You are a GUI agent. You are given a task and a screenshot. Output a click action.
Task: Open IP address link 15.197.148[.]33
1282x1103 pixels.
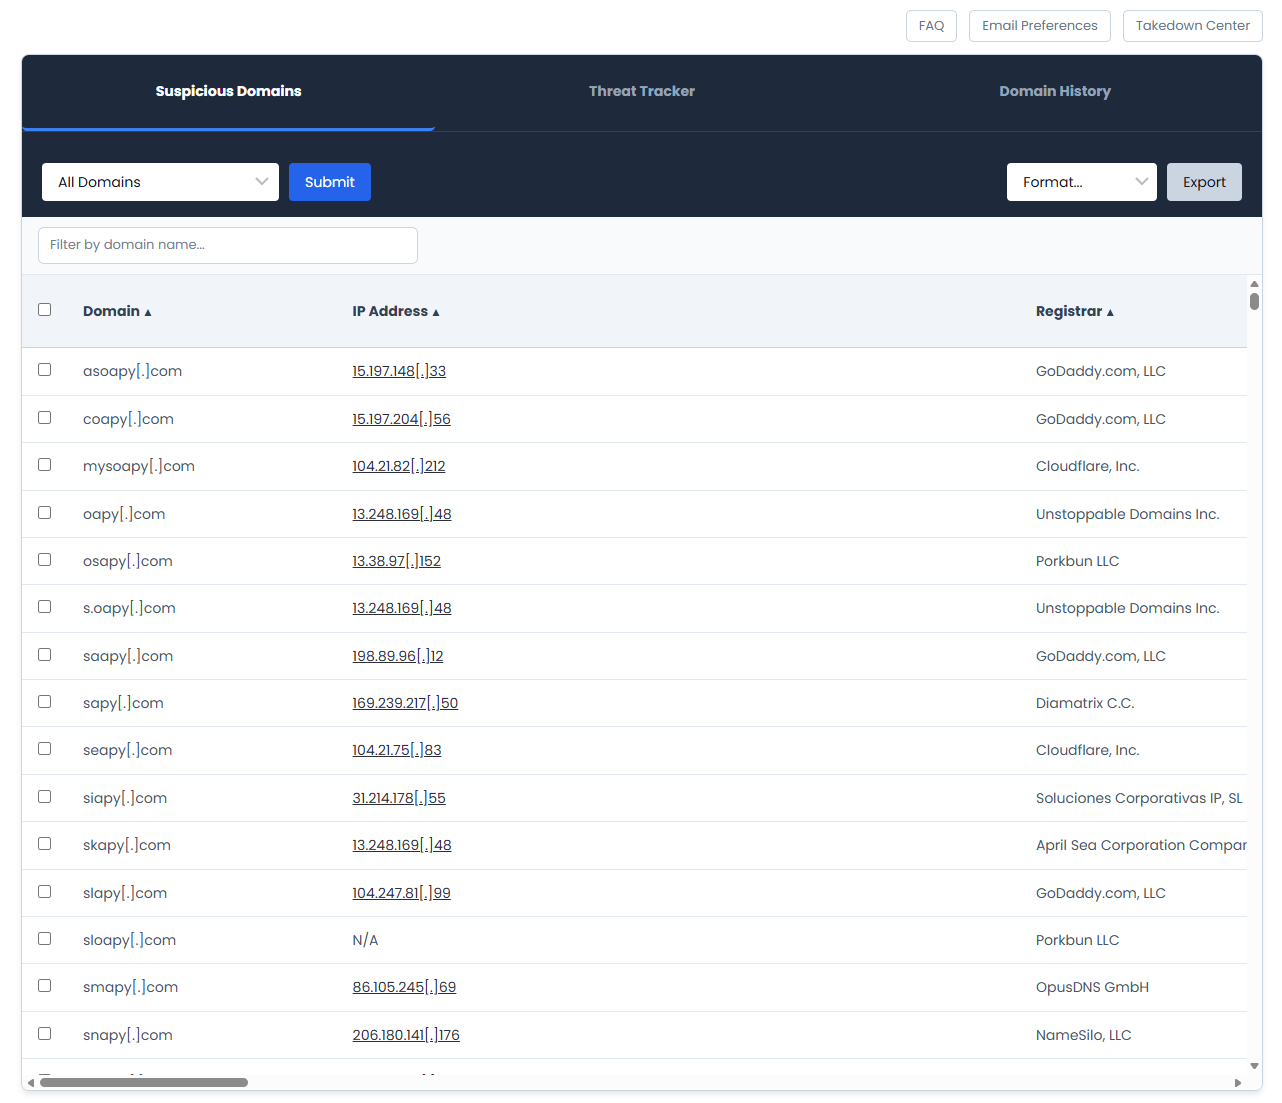click(x=399, y=371)
